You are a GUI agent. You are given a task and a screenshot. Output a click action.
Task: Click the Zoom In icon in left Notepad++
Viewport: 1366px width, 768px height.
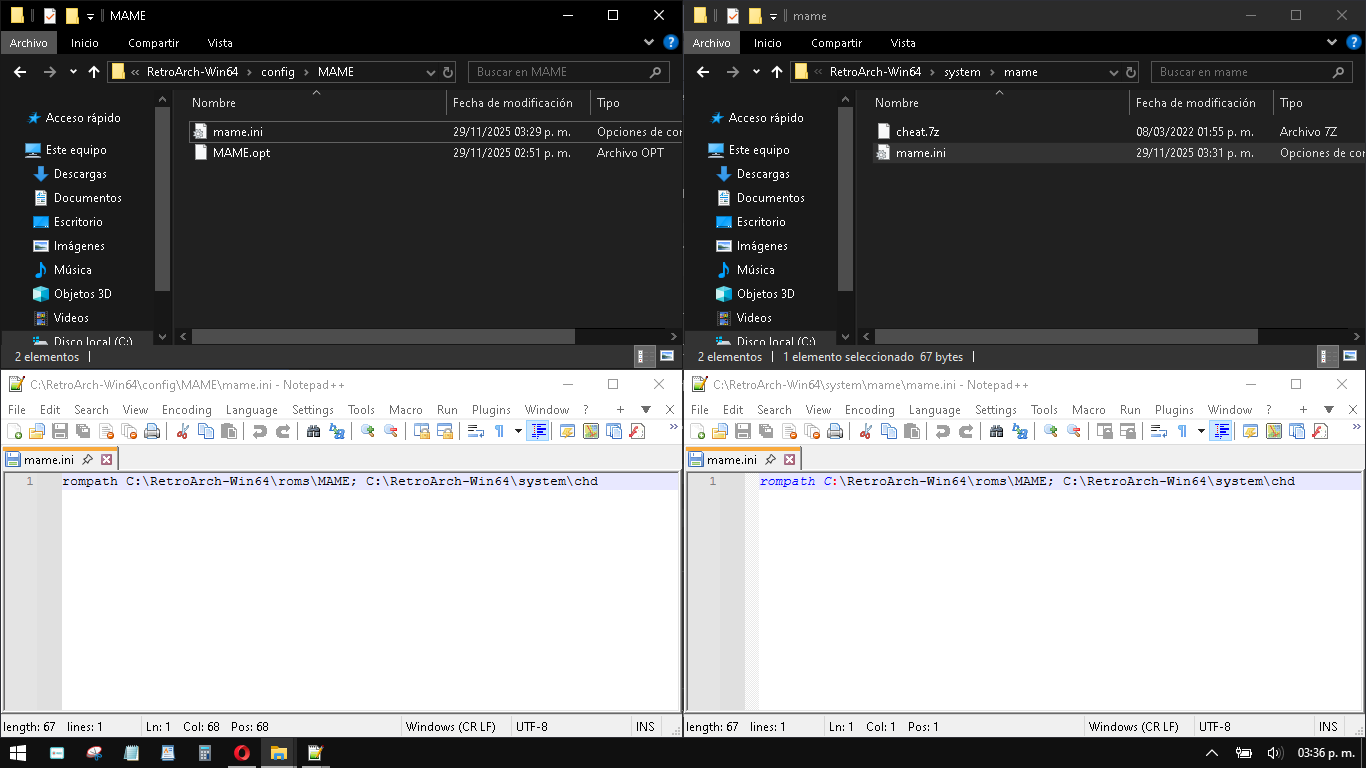click(368, 431)
